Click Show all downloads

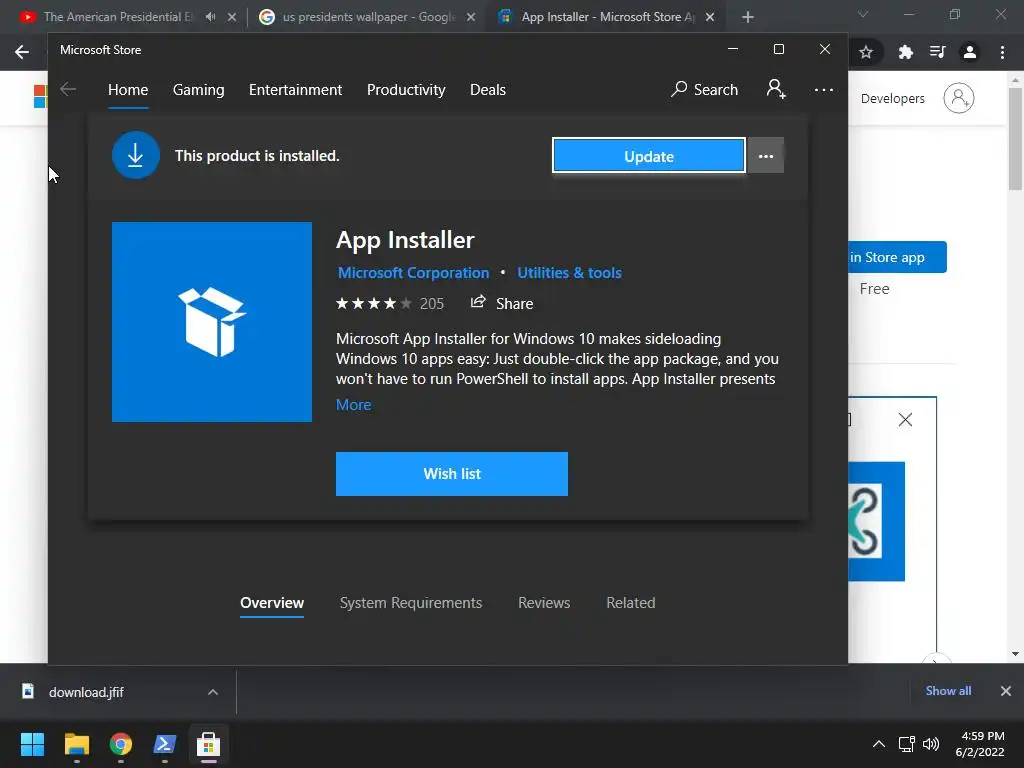coord(948,691)
